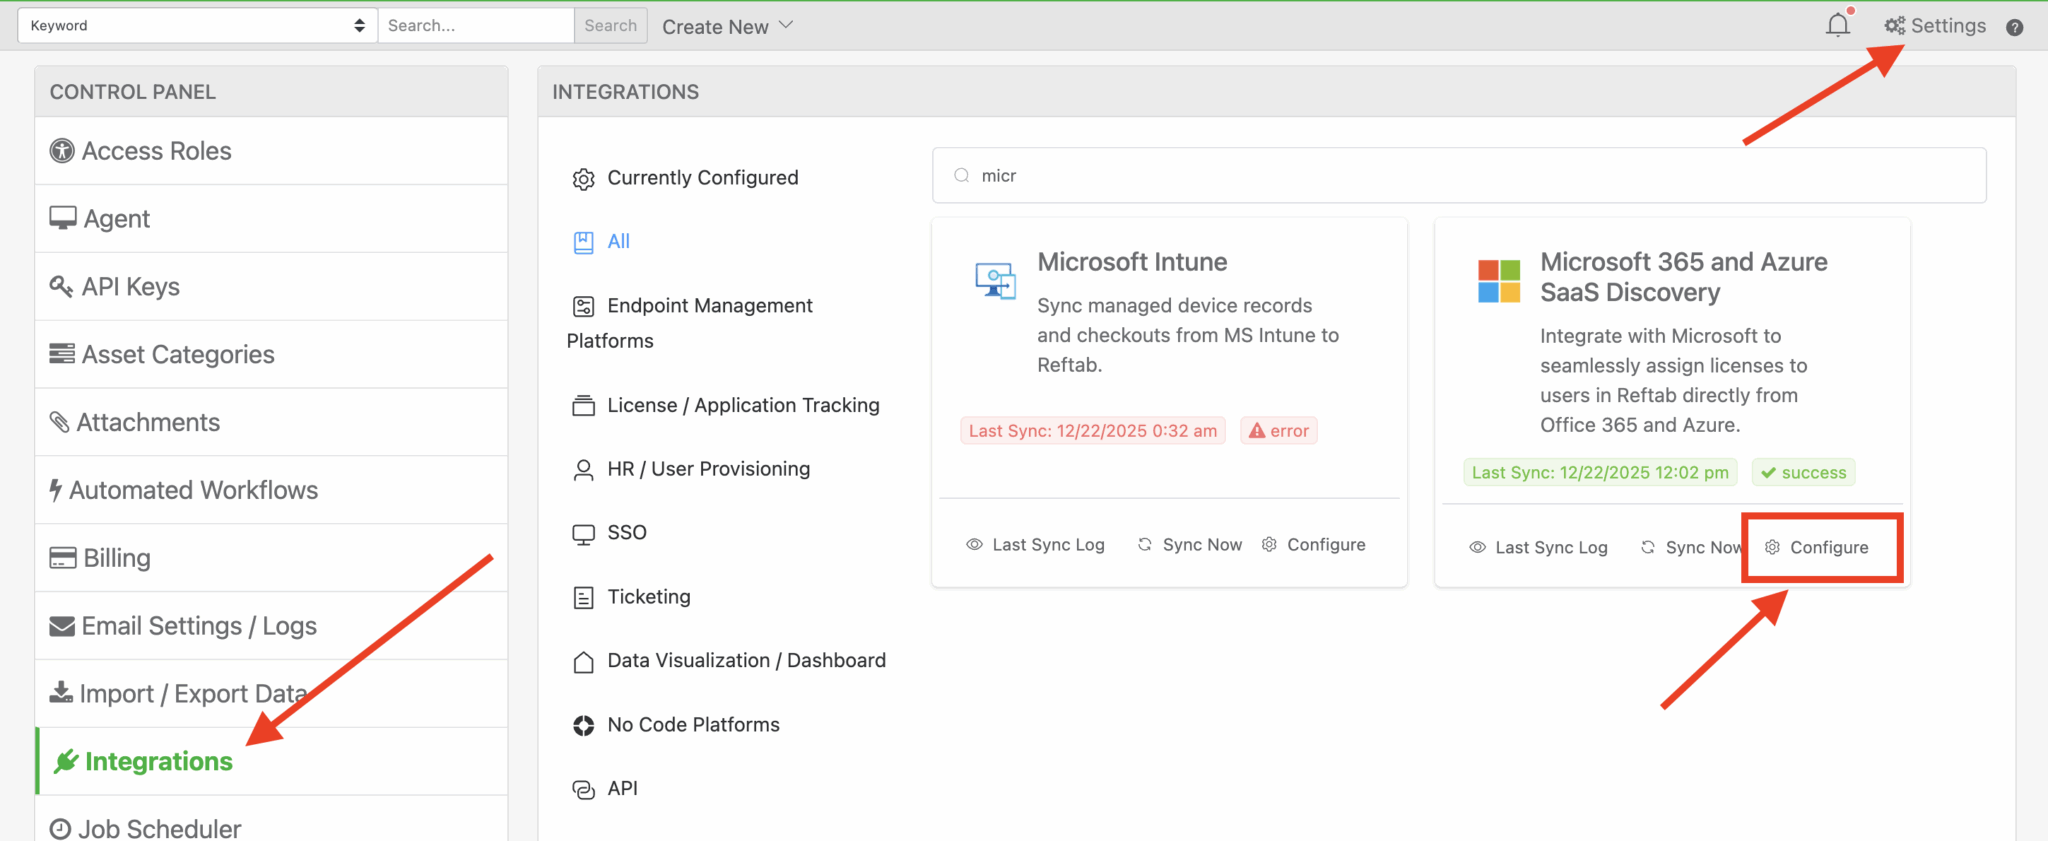Click the SSO monitor icon
Viewport: 2048px width, 841px height.
point(583,534)
